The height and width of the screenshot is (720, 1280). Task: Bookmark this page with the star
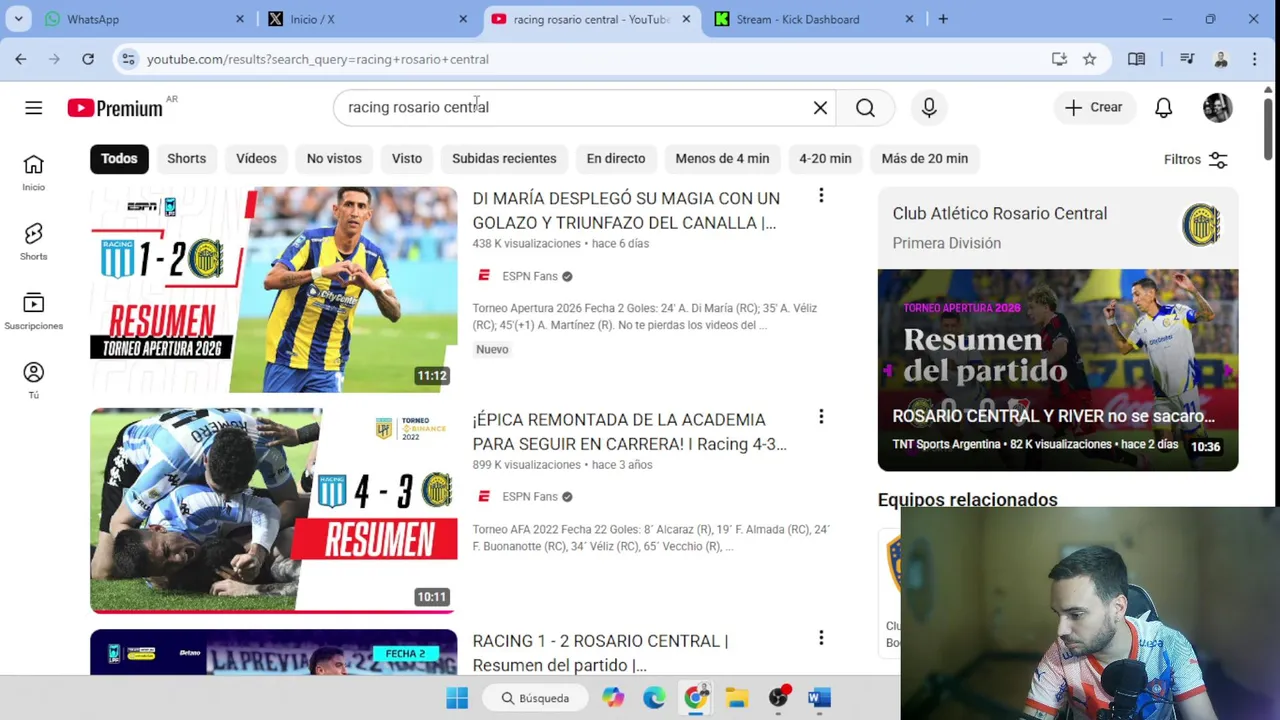click(1089, 59)
